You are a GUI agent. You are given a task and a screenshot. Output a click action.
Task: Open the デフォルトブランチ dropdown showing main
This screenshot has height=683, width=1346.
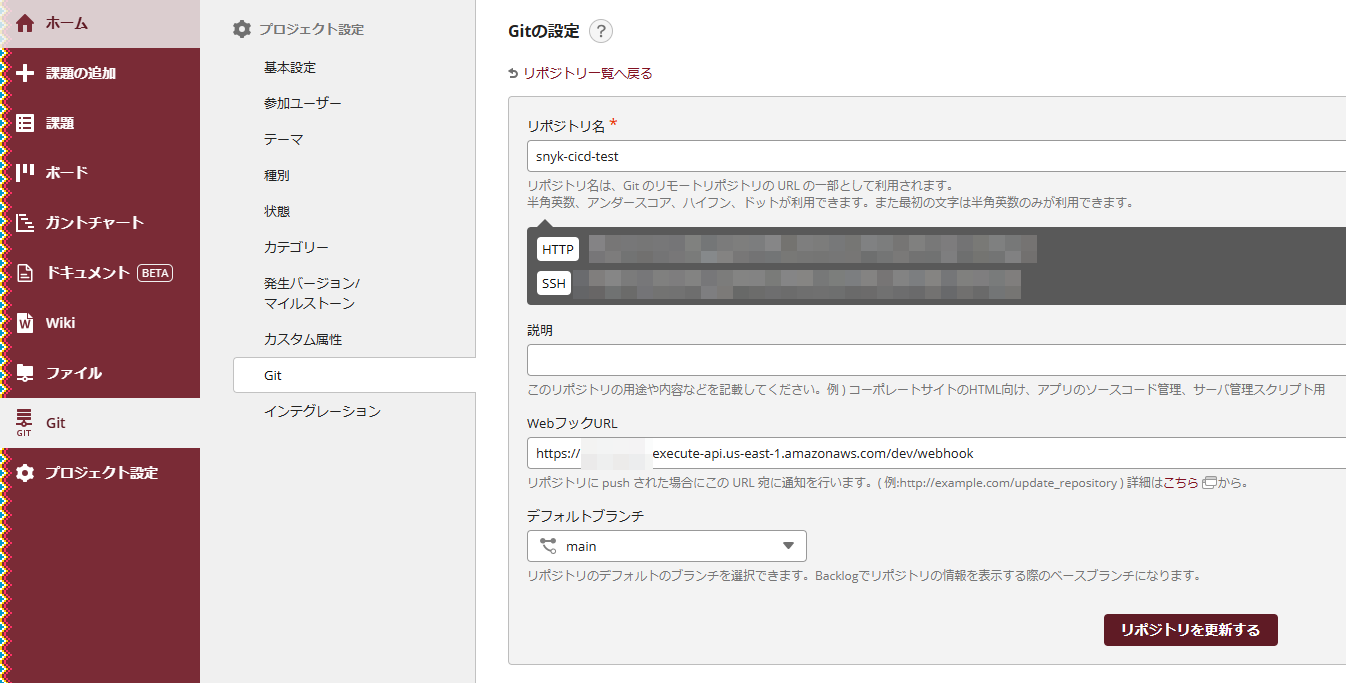pyautogui.click(x=666, y=546)
